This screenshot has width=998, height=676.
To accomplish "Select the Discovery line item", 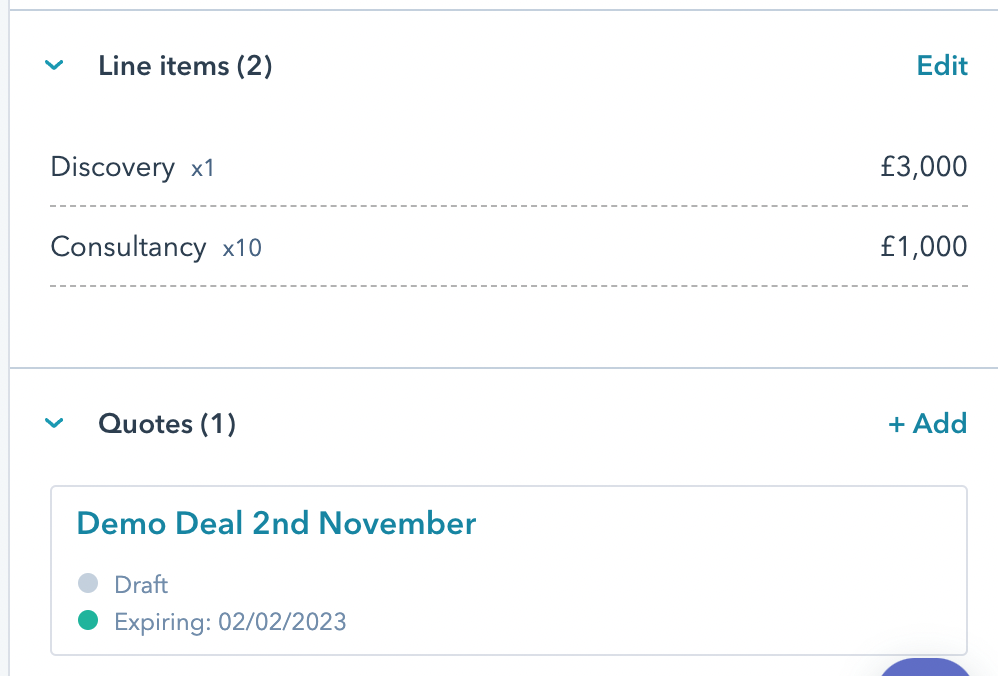I will click(113, 167).
